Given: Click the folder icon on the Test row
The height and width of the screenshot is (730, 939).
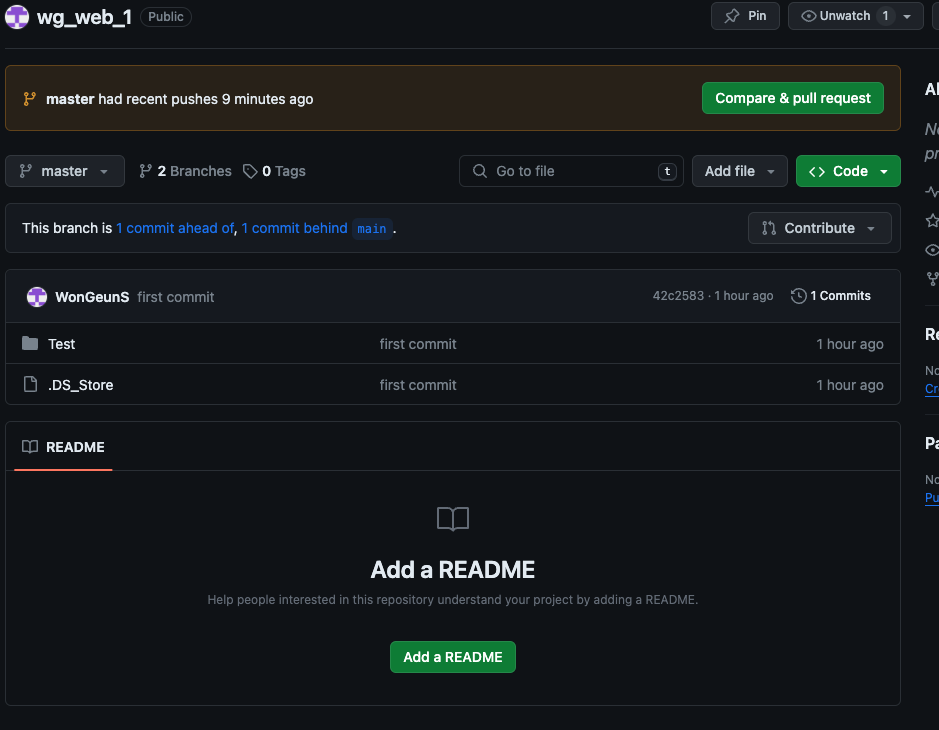Looking at the screenshot, I should tap(30, 343).
